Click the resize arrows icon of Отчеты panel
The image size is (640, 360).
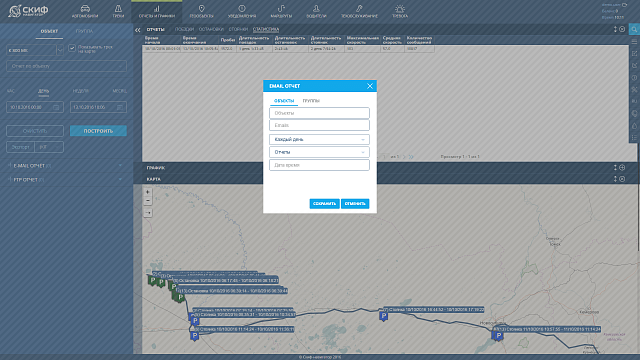tap(615, 29)
